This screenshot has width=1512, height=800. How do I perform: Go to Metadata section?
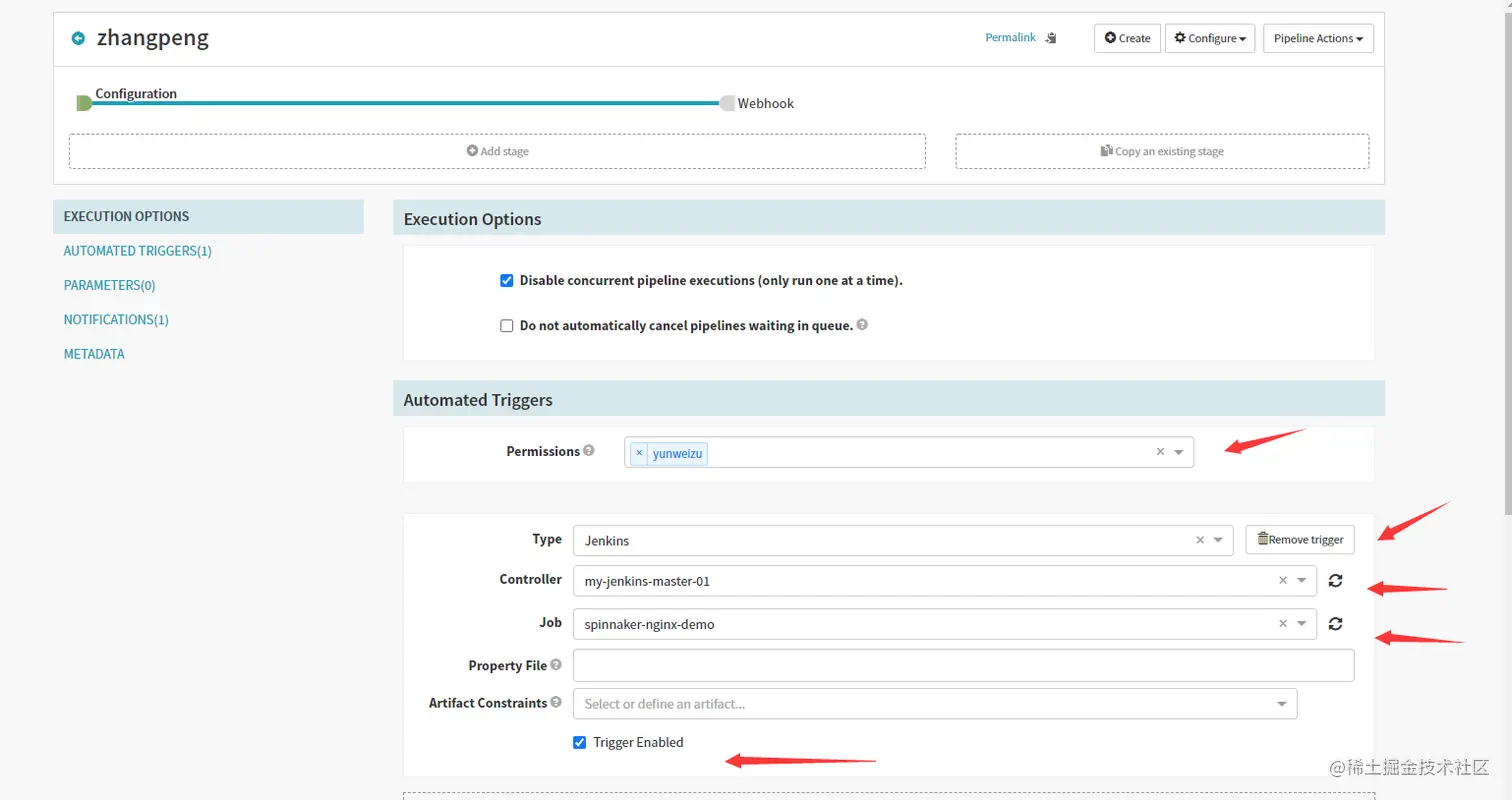(94, 354)
